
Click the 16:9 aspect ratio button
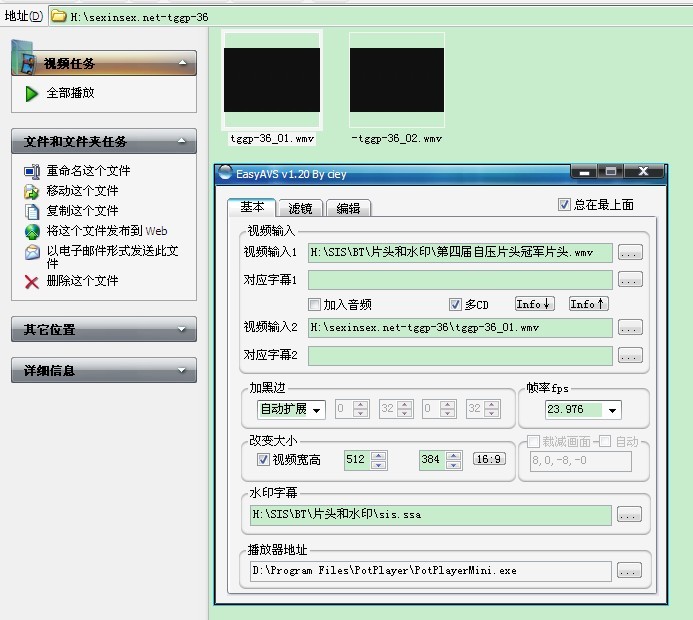tap(489, 459)
